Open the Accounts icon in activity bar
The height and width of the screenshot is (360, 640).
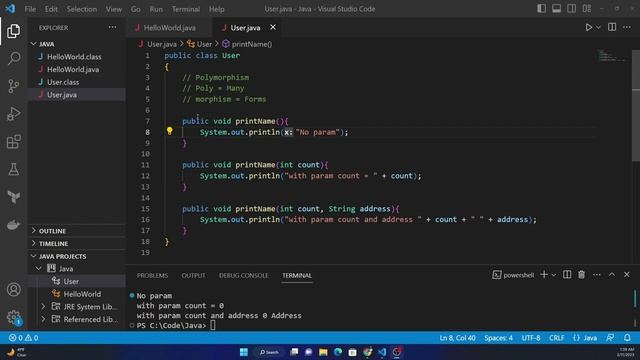[x=13, y=289]
